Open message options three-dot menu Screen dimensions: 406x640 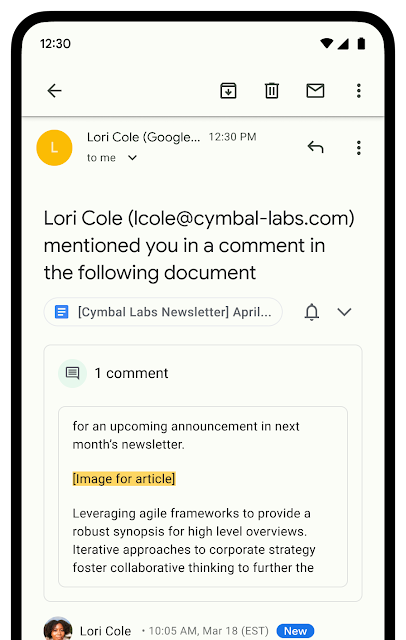tap(359, 148)
